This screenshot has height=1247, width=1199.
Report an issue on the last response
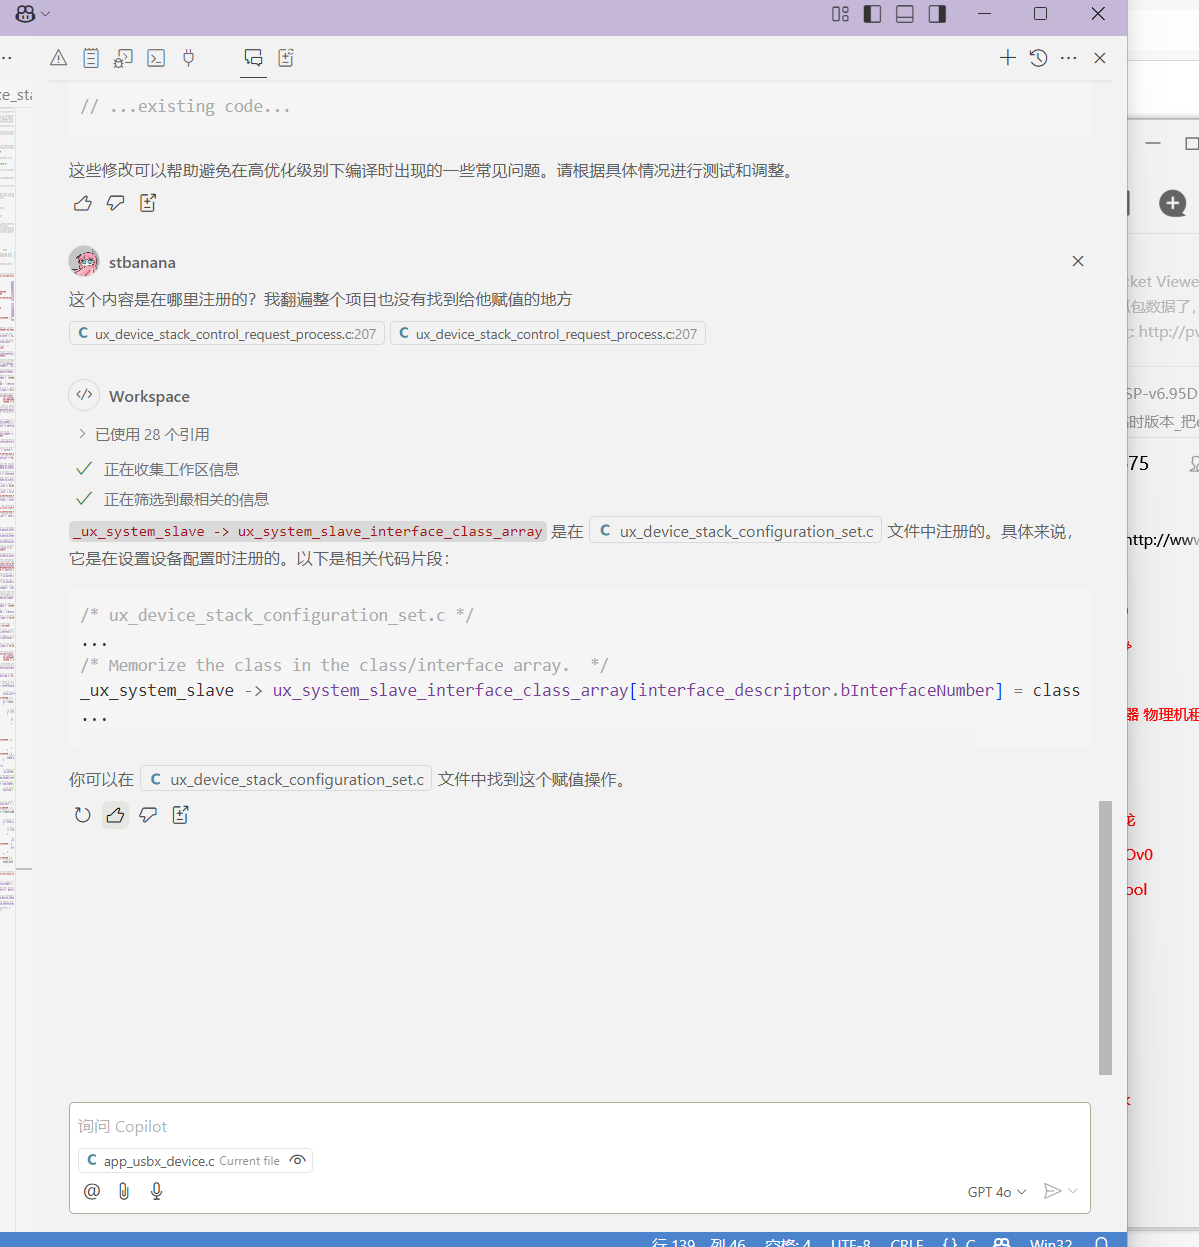pyautogui.click(x=181, y=815)
